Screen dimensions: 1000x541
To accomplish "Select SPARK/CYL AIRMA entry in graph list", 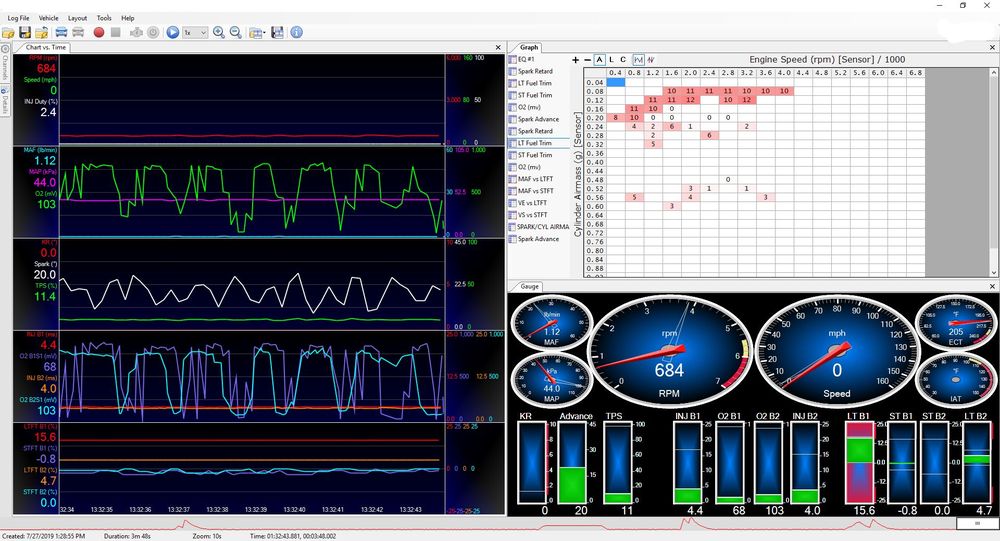I will point(543,227).
